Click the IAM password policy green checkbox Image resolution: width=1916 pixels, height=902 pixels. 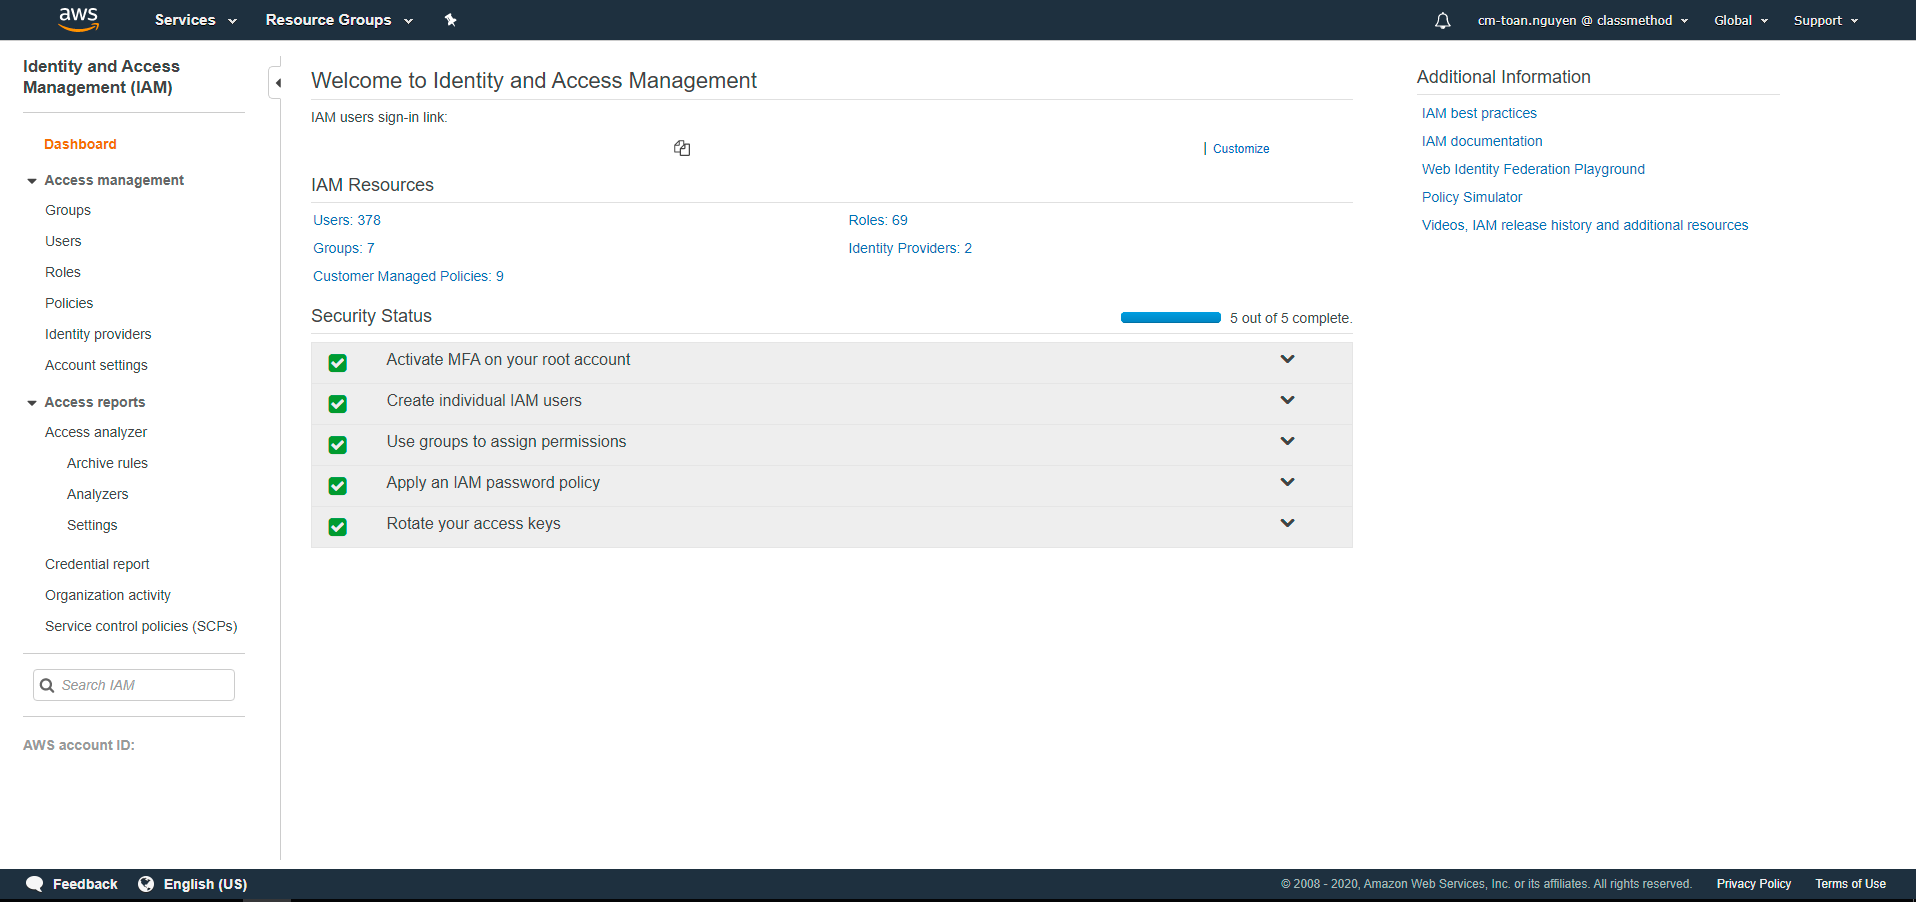tap(338, 486)
